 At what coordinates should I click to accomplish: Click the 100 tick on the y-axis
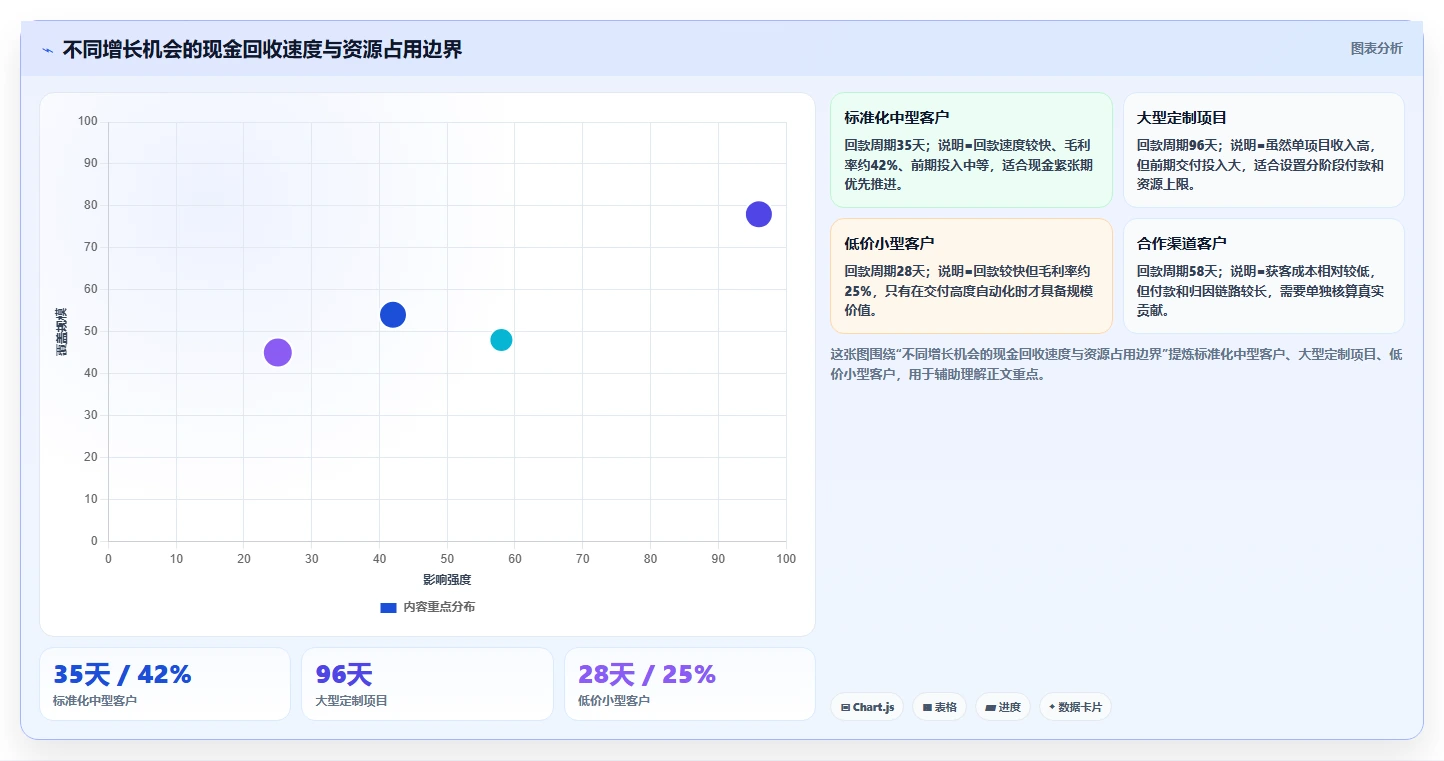88,122
